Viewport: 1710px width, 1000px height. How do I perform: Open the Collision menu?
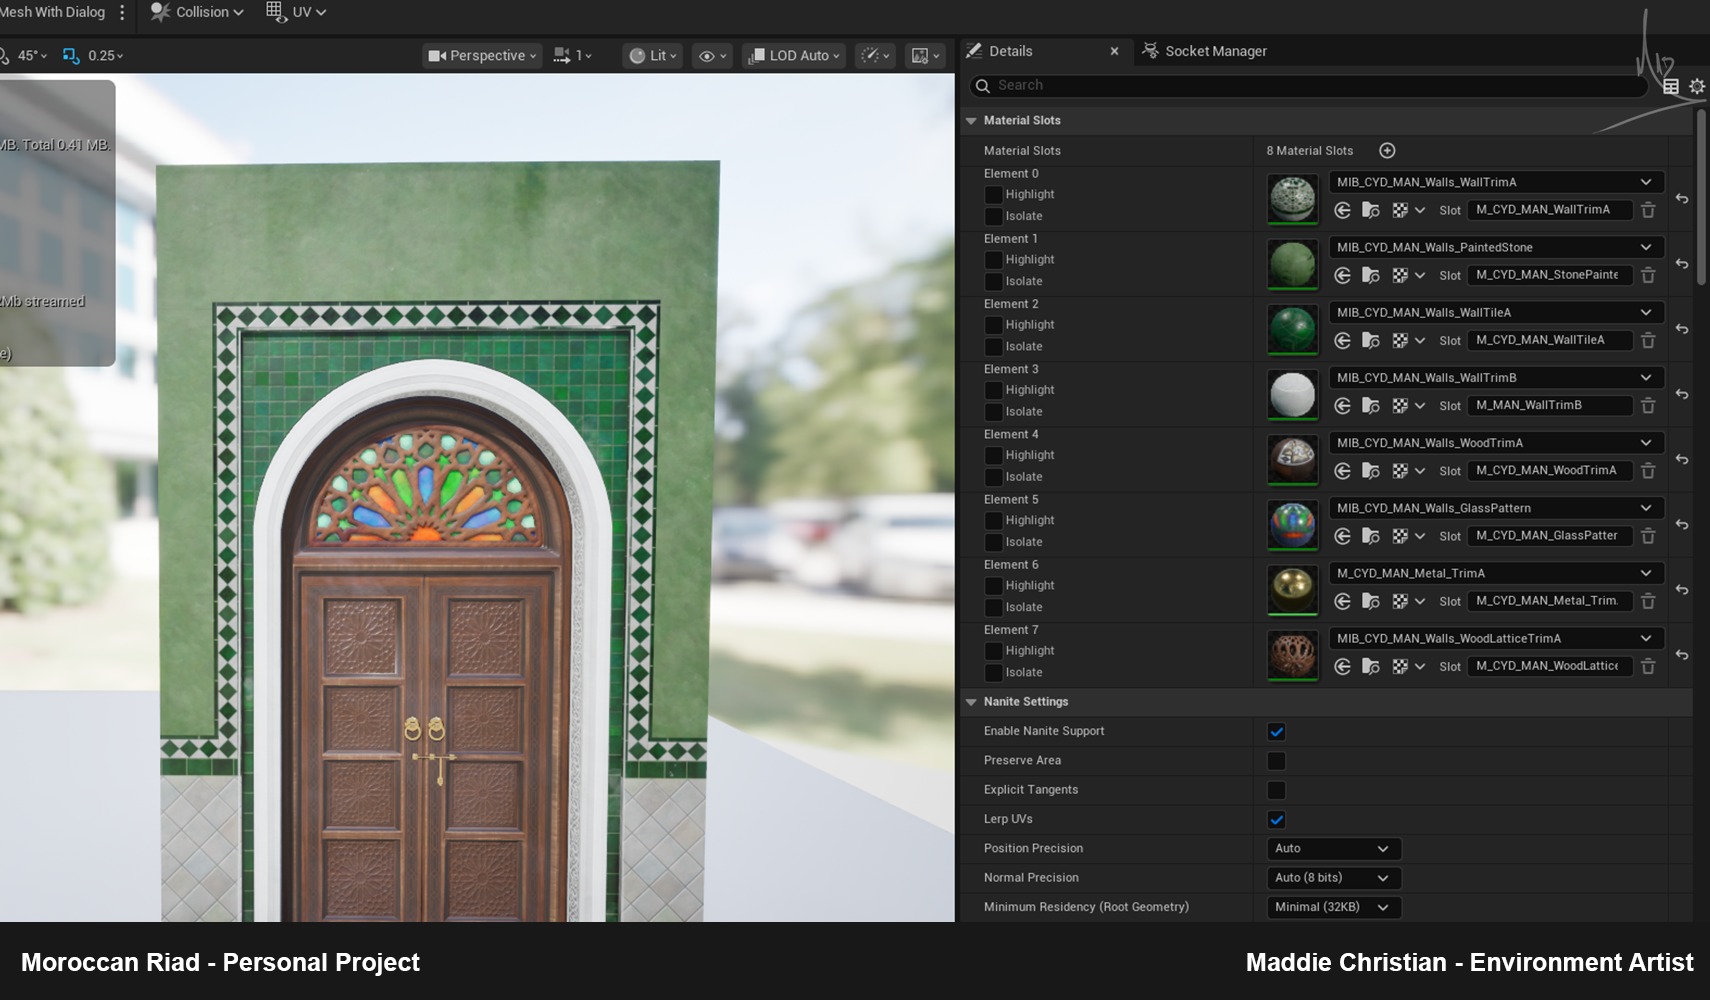tap(197, 12)
